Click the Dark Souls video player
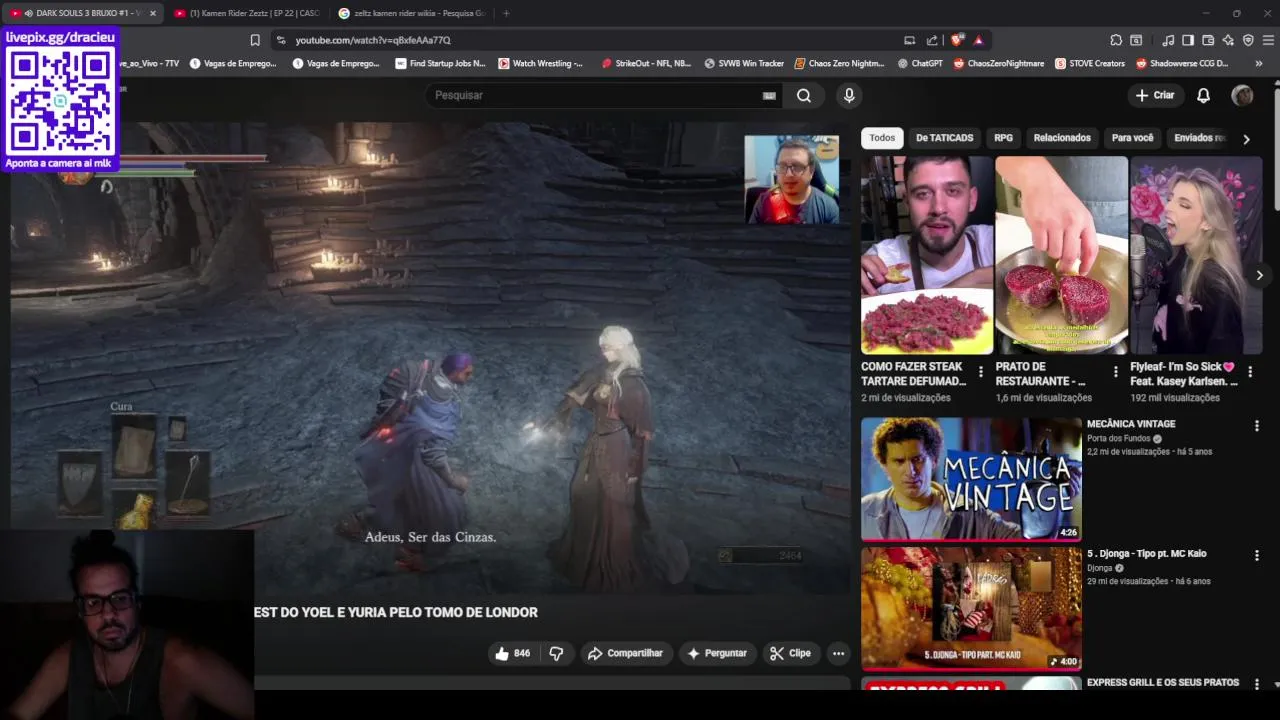1280x720 pixels. tap(430, 360)
